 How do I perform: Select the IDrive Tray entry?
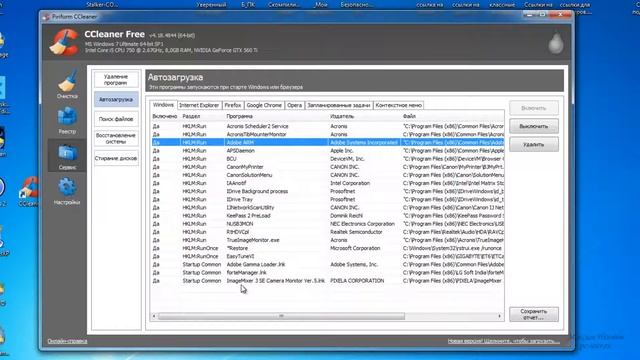(x=327, y=199)
